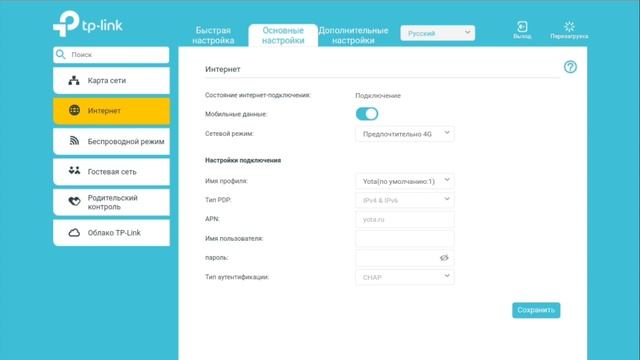
Task: Click the Подключение status text
Action: [x=378, y=96]
